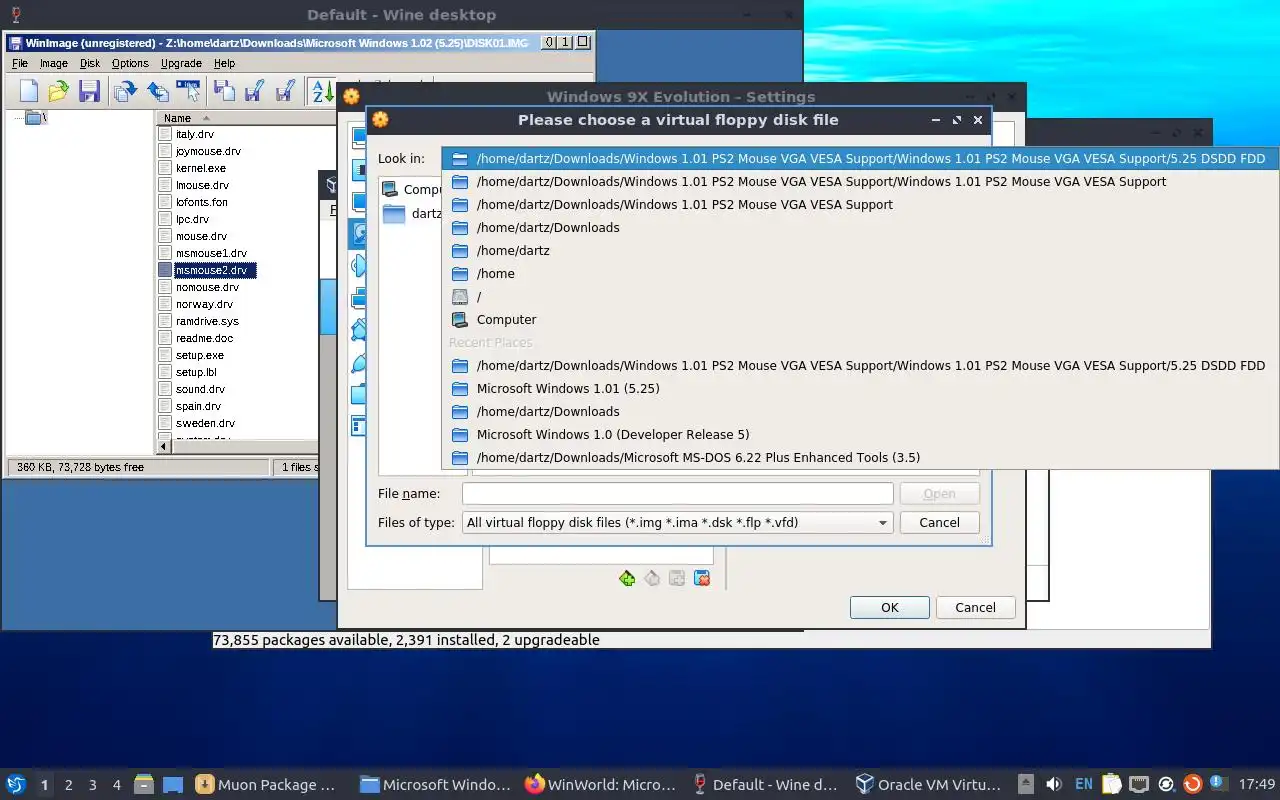Open the WinImage Disk menu
This screenshot has width=1280, height=800.
90,63
